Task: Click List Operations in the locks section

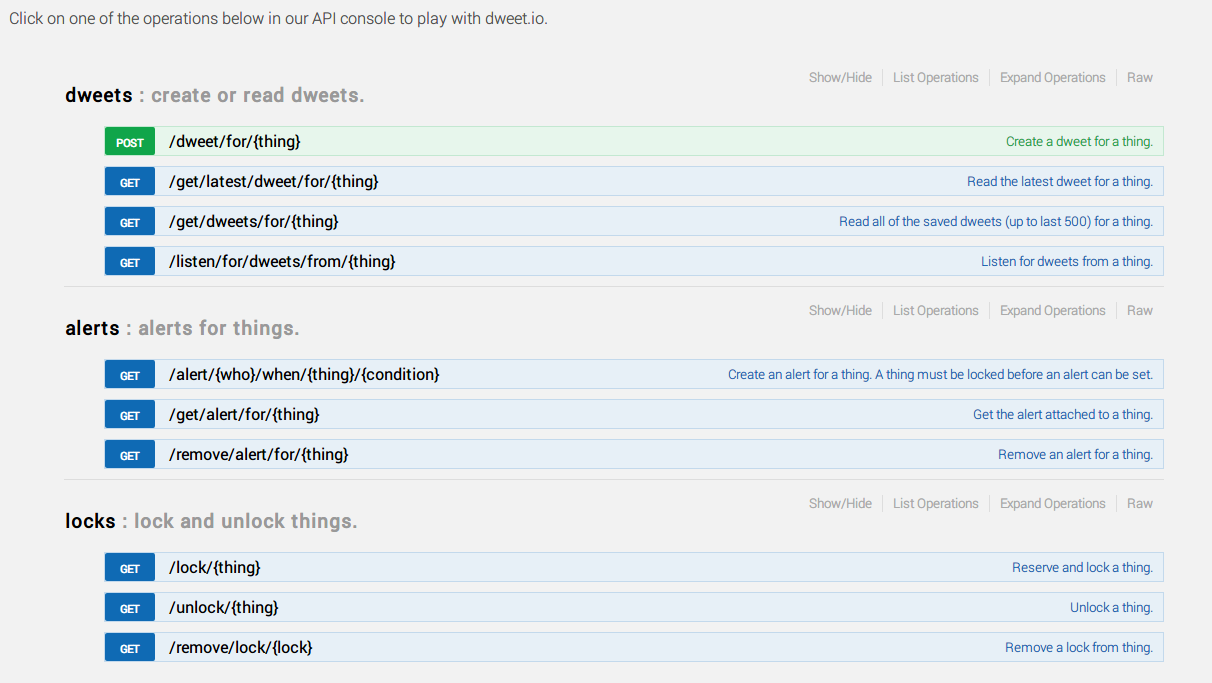Action: (x=936, y=503)
